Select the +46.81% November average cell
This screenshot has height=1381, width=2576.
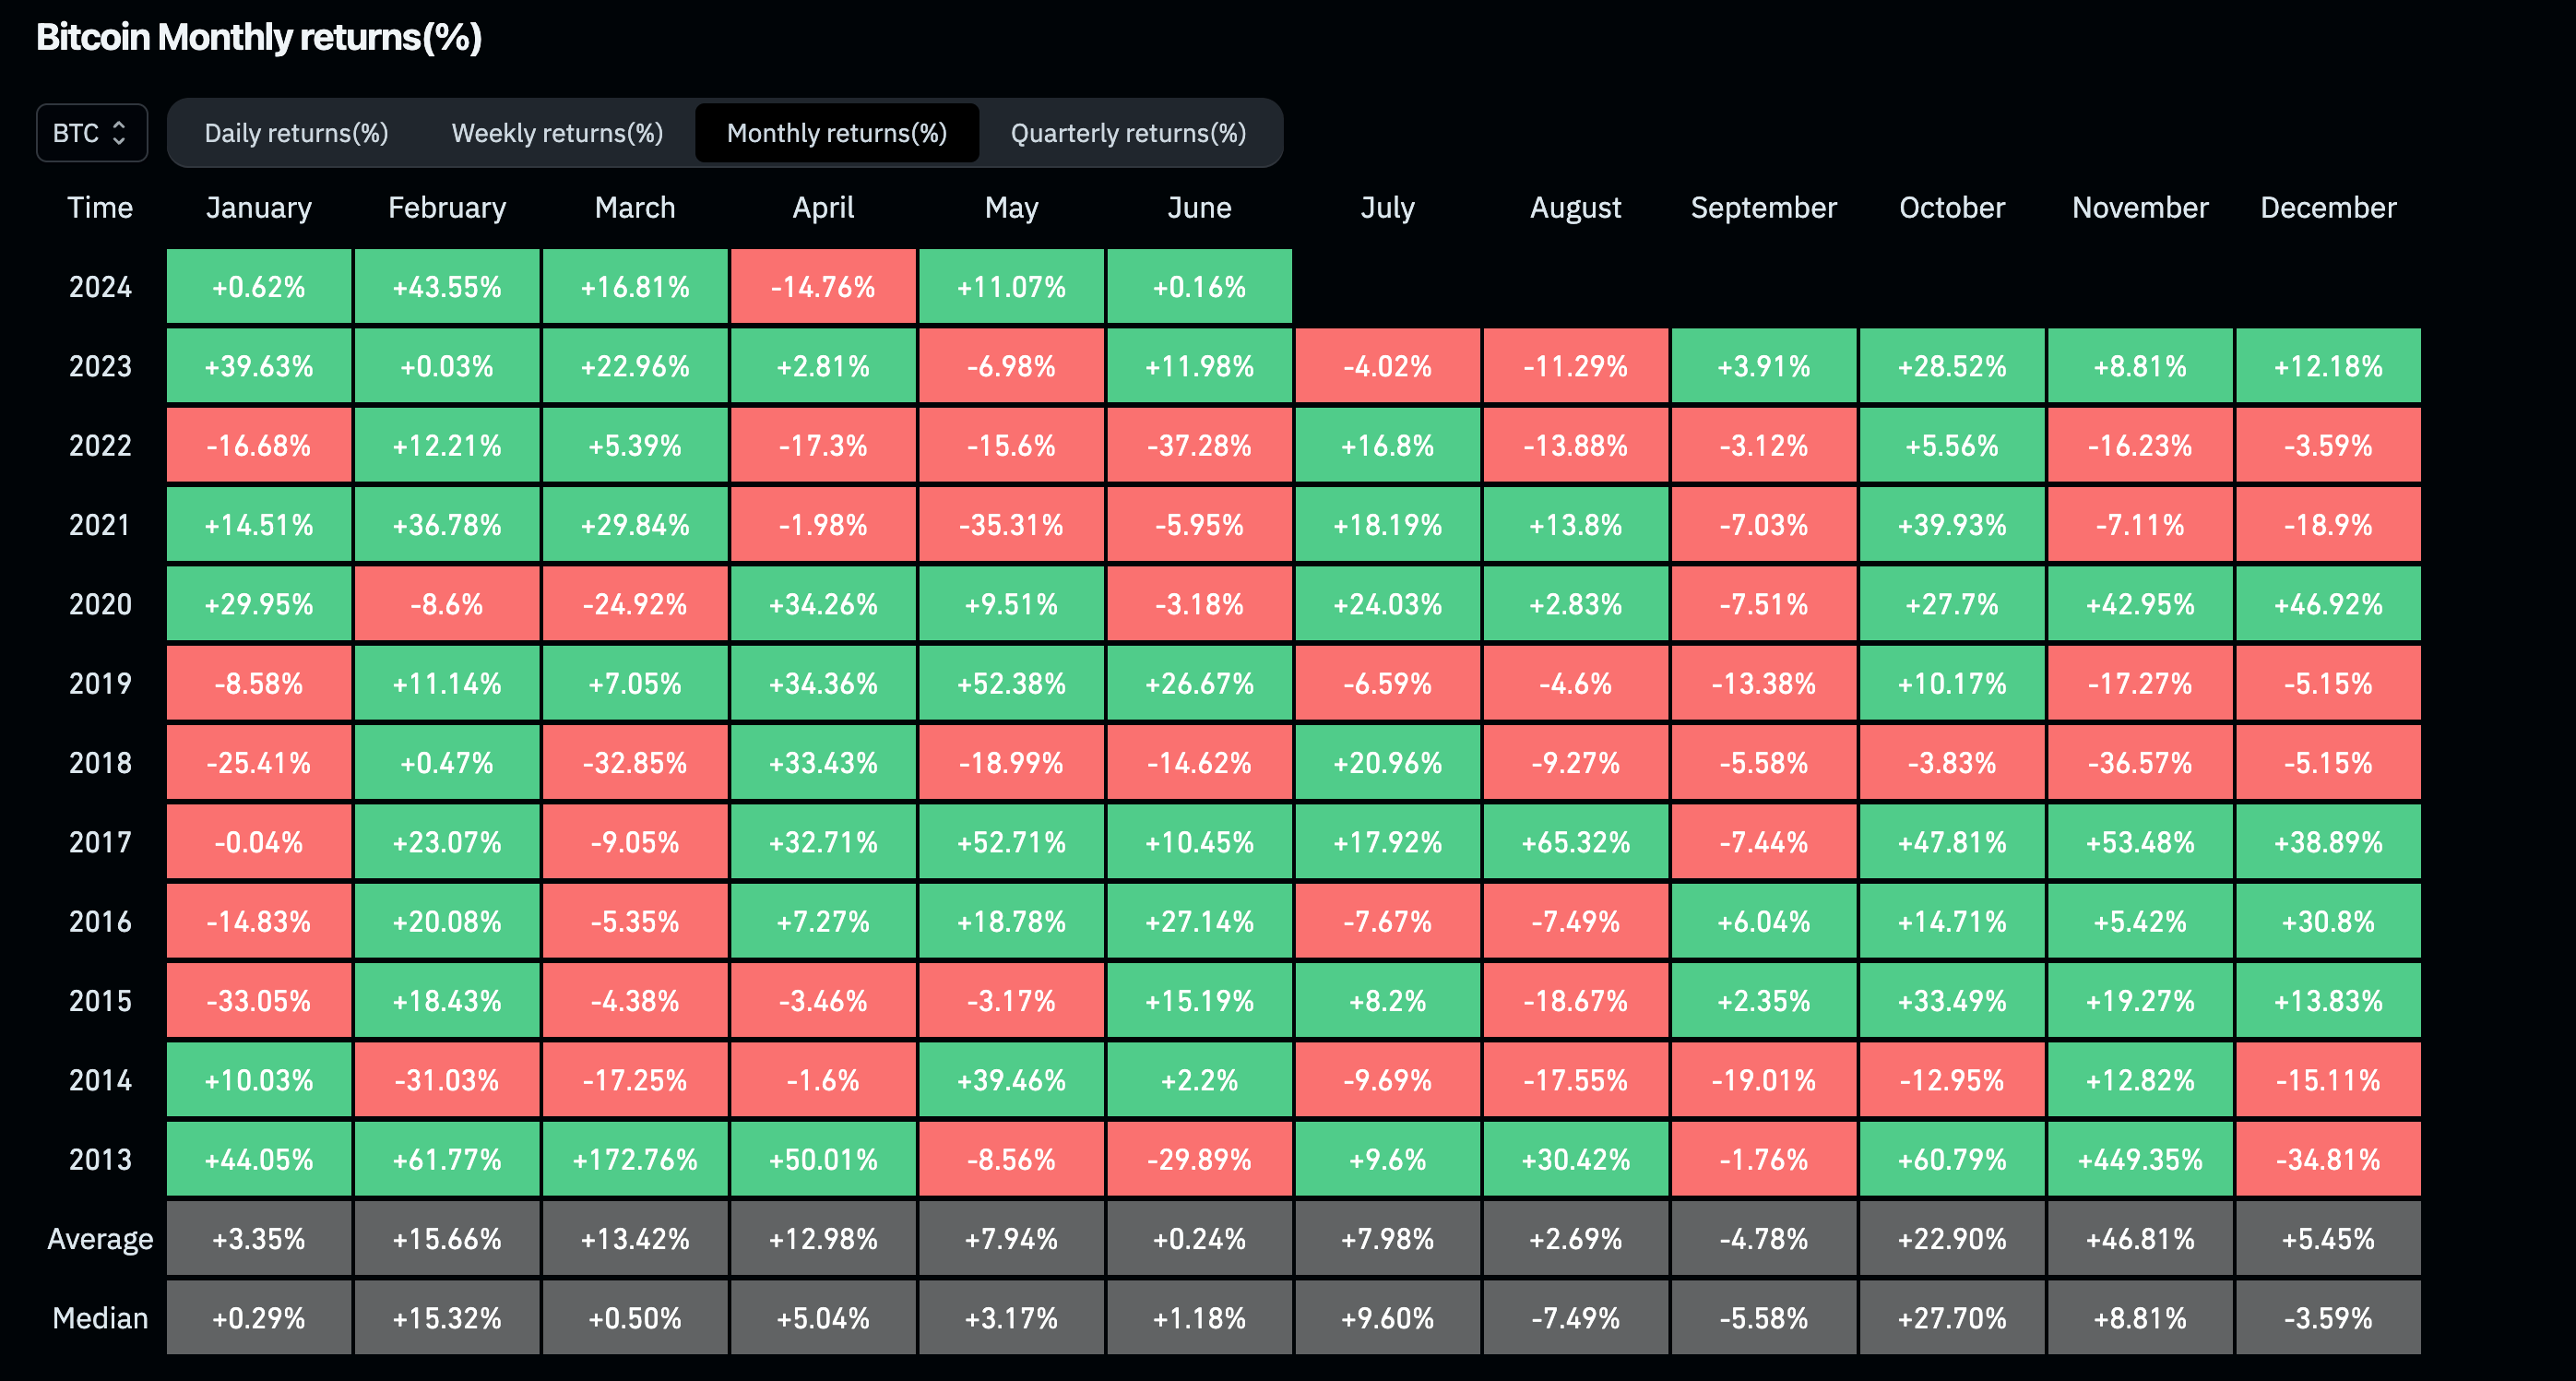click(x=2139, y=1239)
